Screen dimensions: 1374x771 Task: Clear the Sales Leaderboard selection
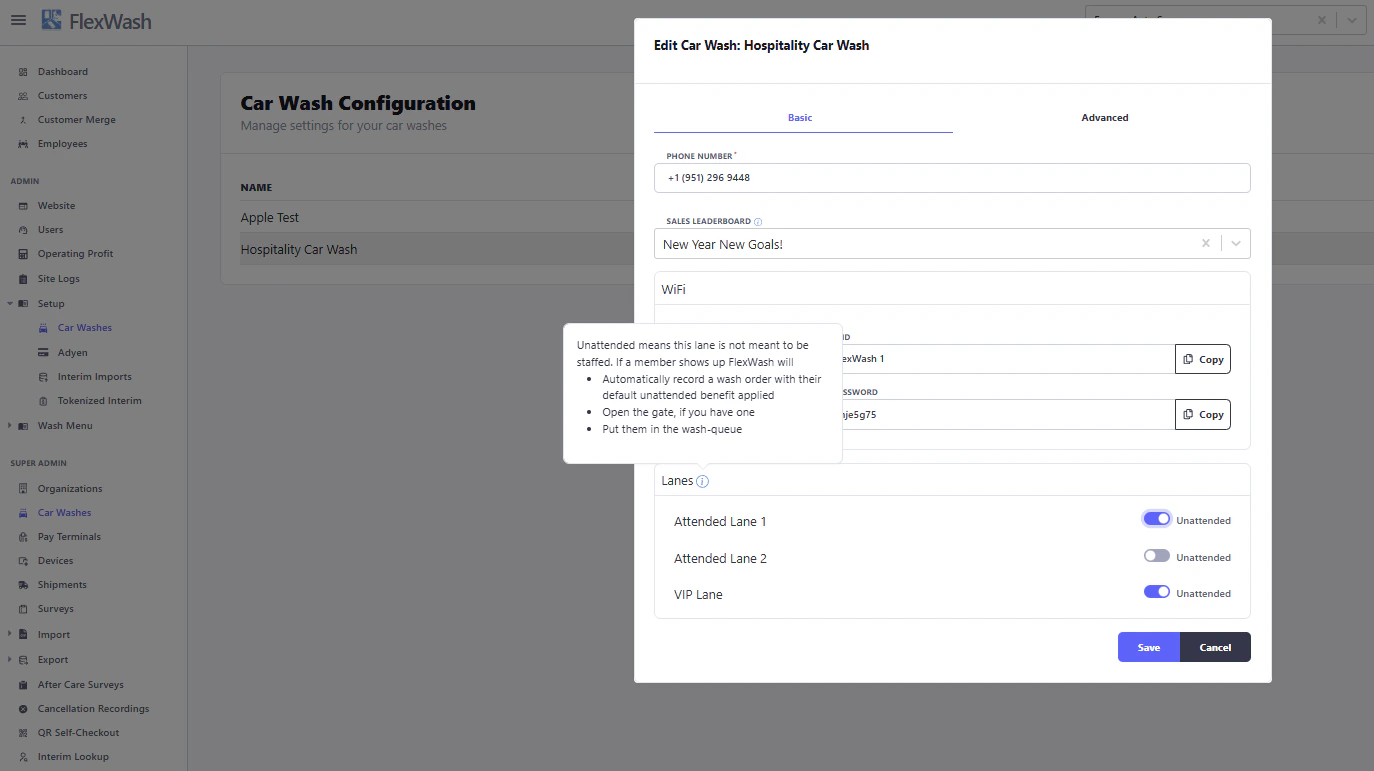click(x=1206, y=244)
